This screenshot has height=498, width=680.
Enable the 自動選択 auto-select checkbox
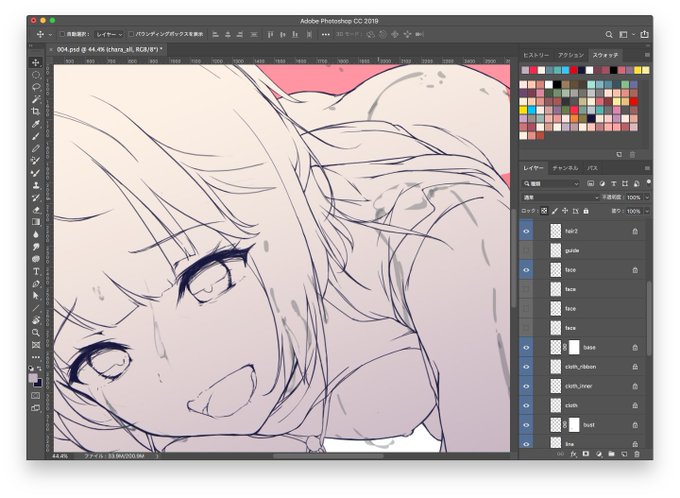click(62, 34)
